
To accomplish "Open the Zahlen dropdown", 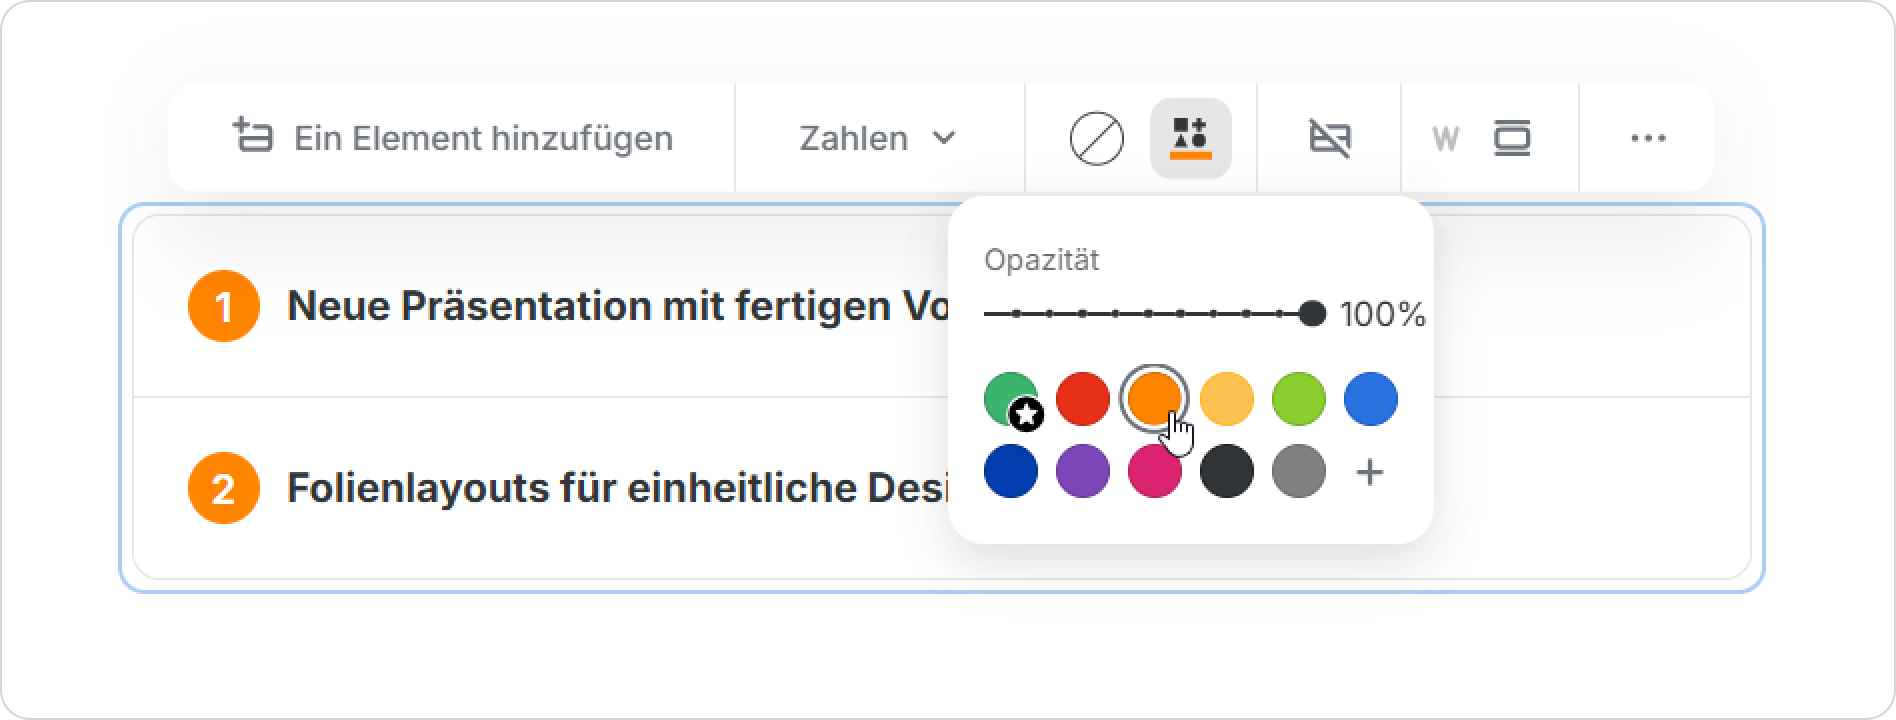I will tap(877, 138).
